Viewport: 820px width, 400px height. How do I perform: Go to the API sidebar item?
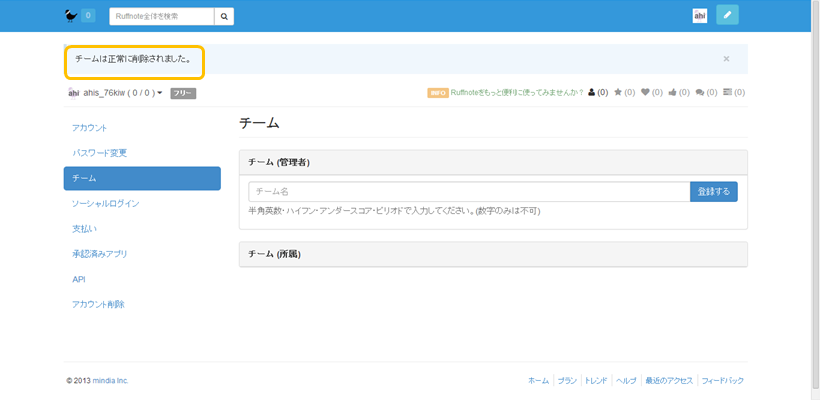pyautogui.click(x=79, y=279)
